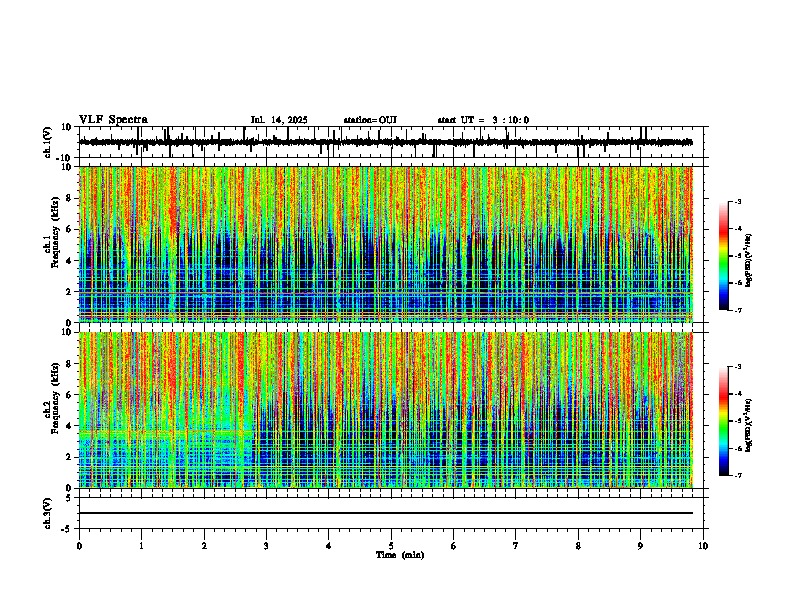Select the date 'Jul. 14, 2025'
This screenshot has height=612, width=792.
pos(279,120)
